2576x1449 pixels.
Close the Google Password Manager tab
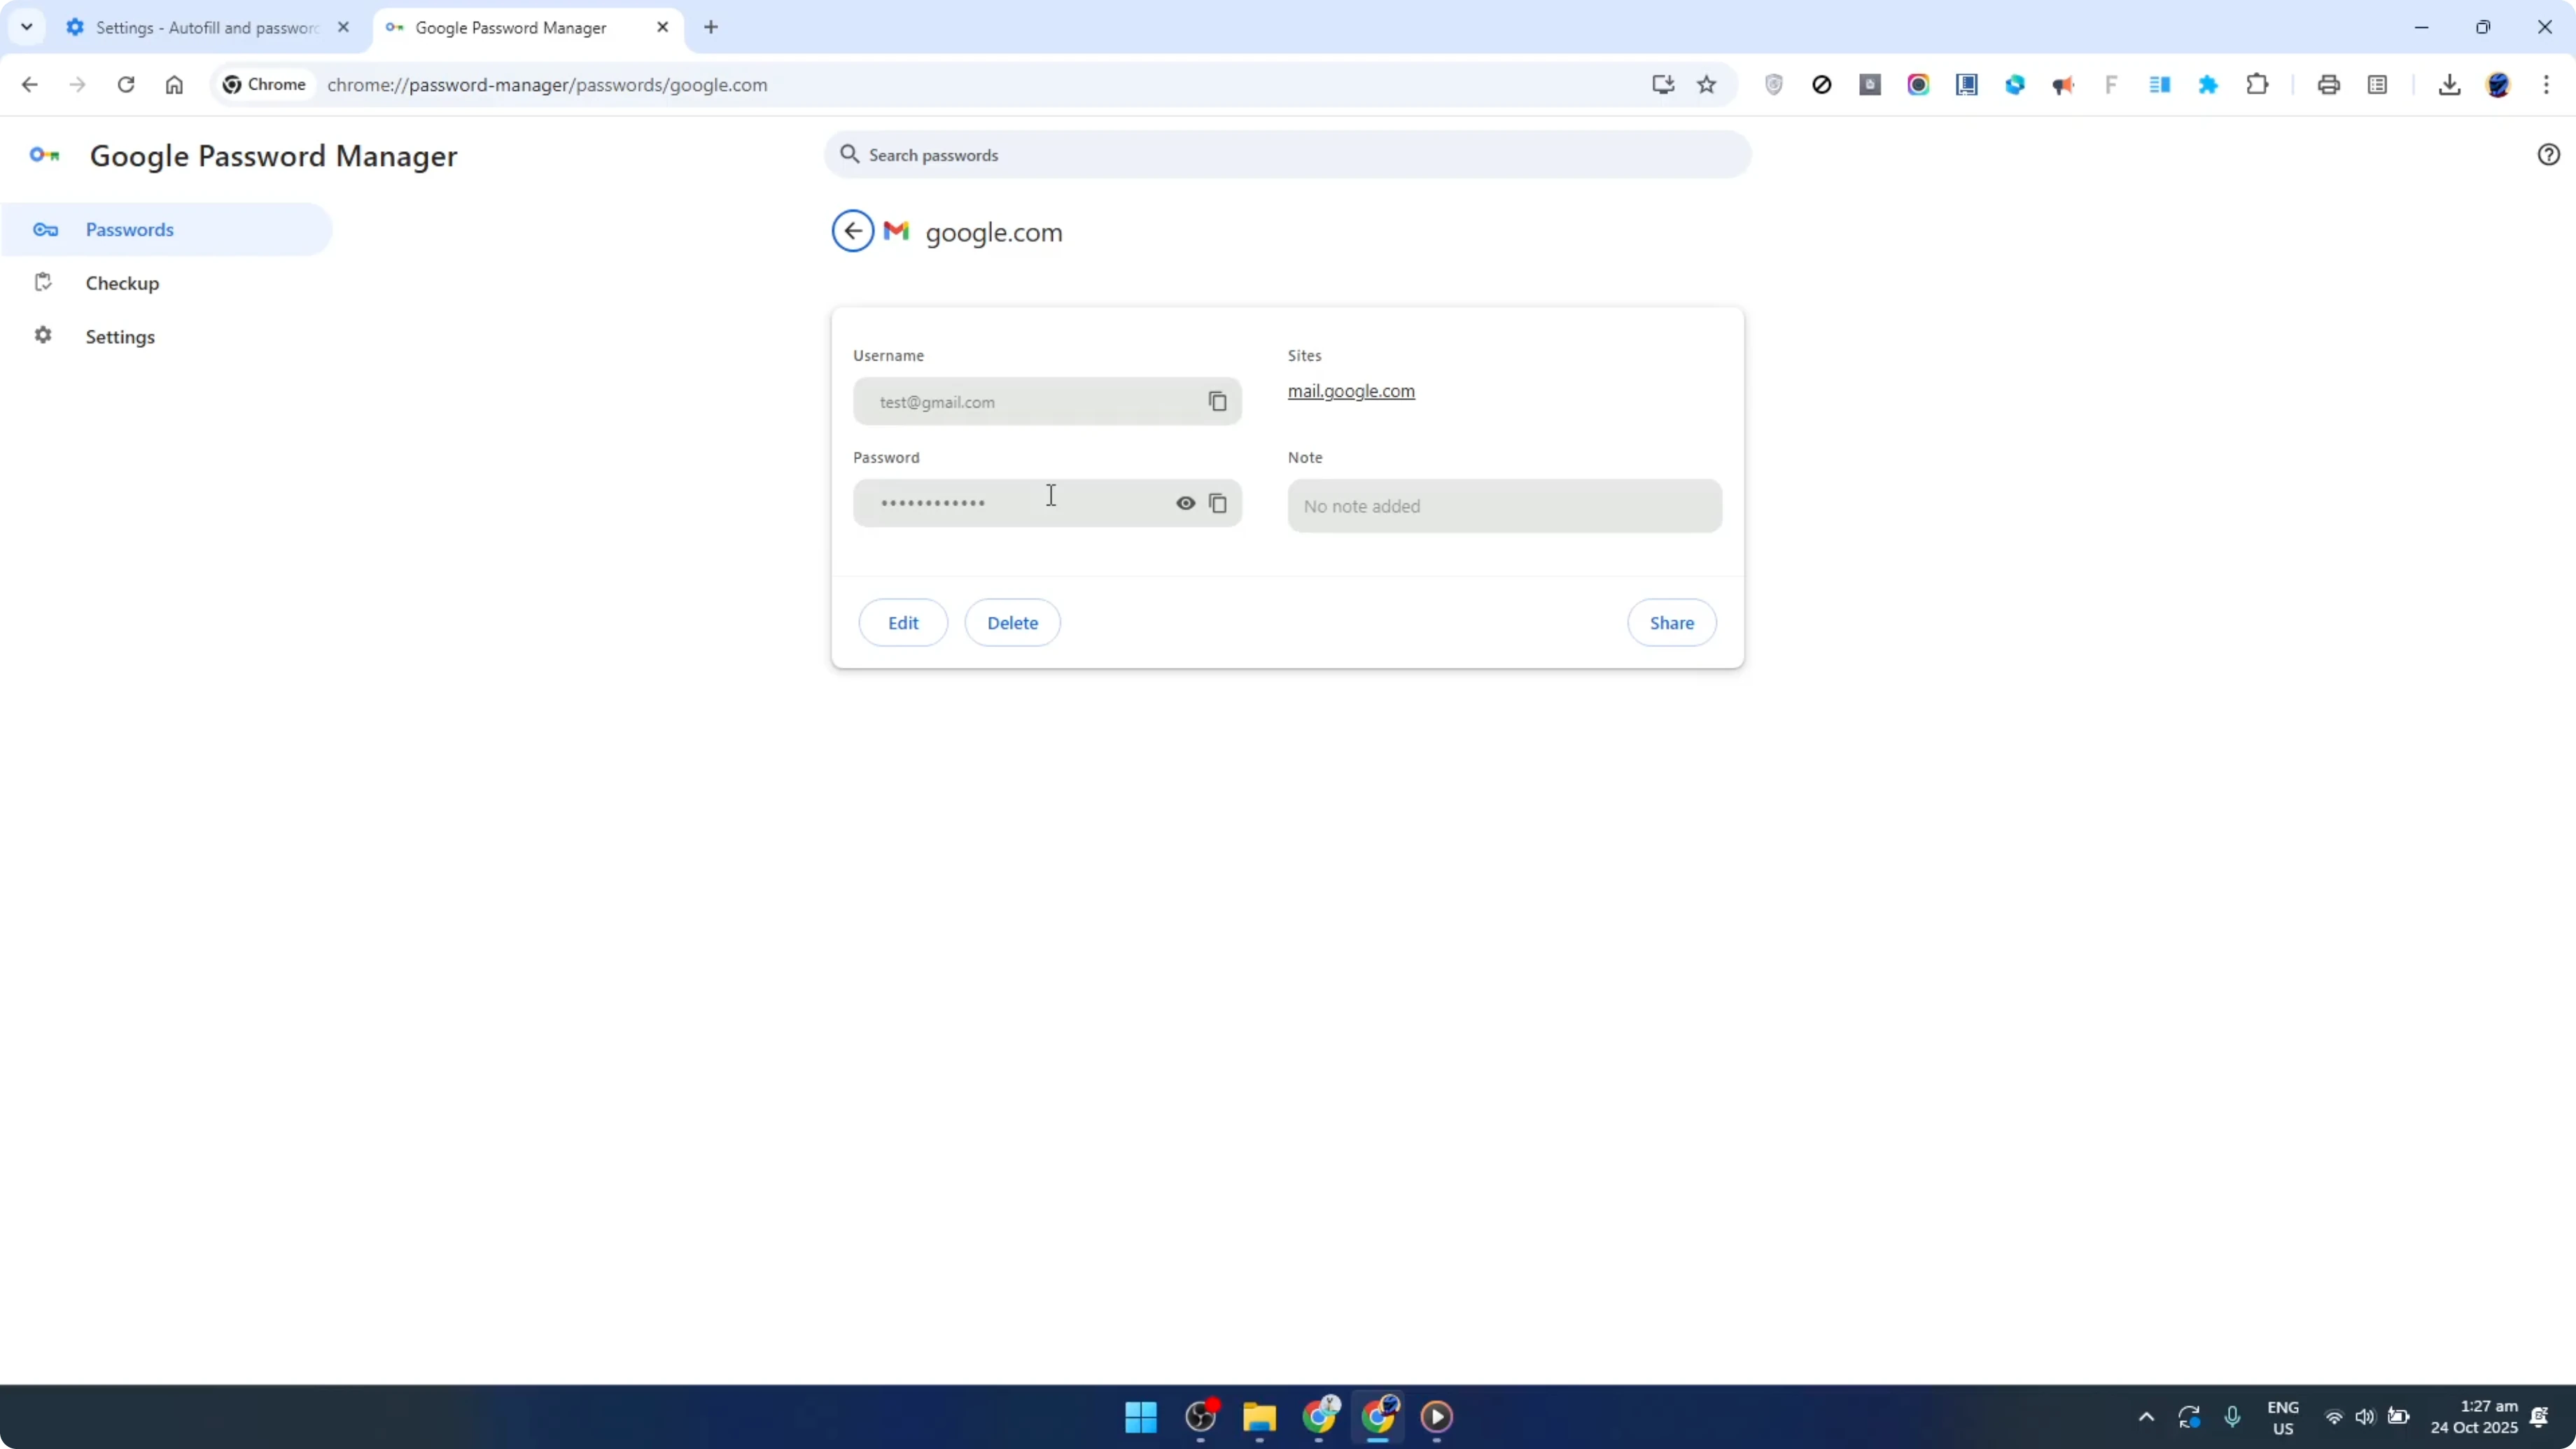(x=662, y=28)
